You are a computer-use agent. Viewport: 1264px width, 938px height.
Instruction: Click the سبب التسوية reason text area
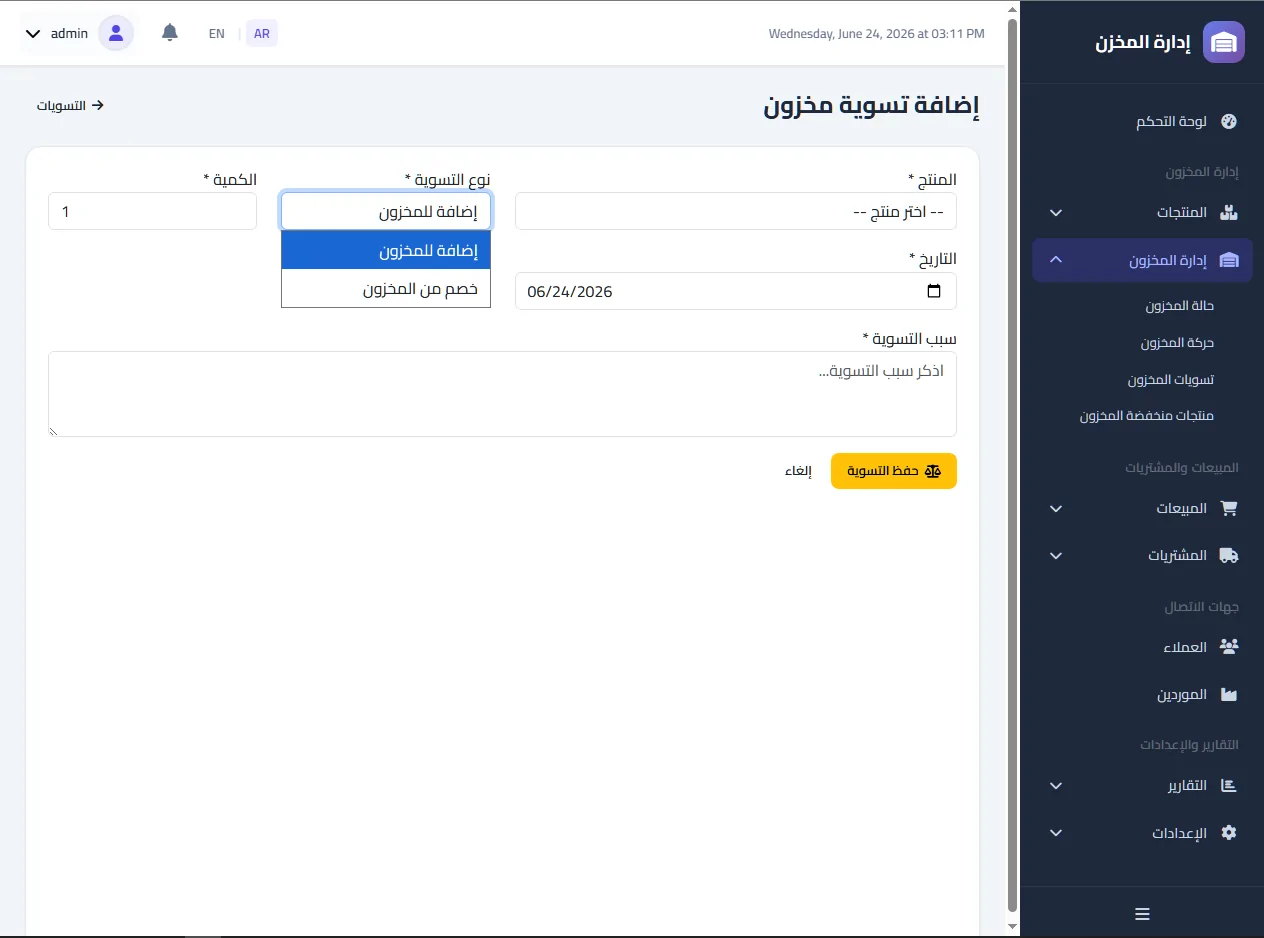(502, 394)
